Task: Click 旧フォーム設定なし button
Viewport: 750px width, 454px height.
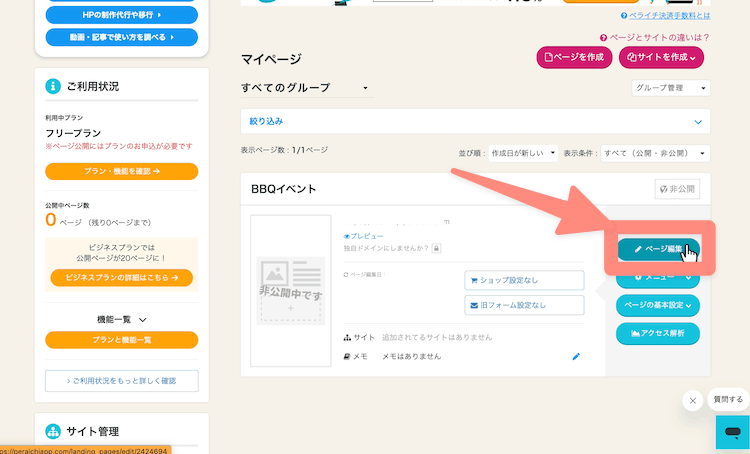Action: (524, 305)
